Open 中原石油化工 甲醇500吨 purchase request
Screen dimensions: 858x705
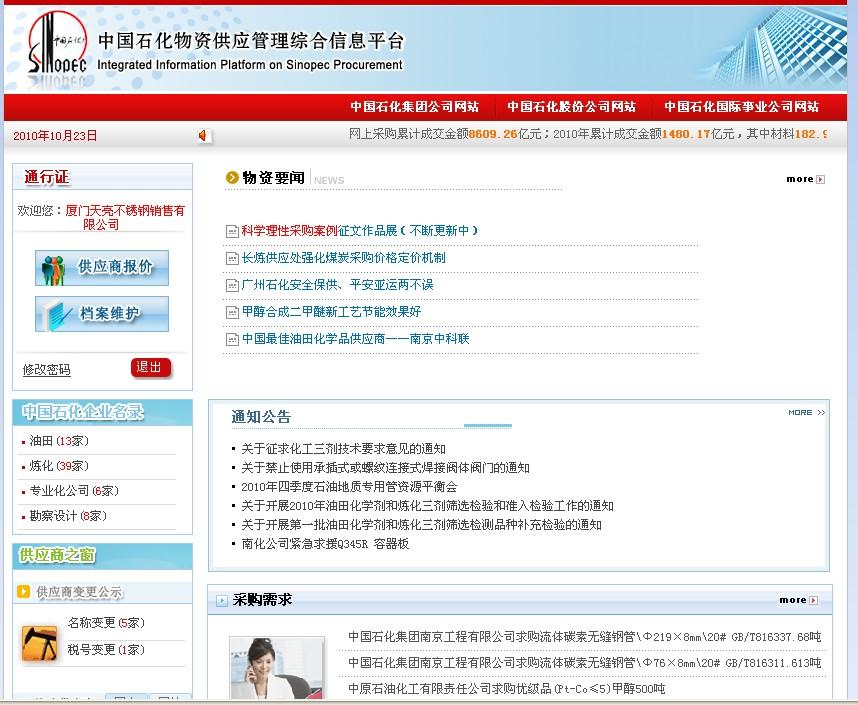click(x=507, y=689)
